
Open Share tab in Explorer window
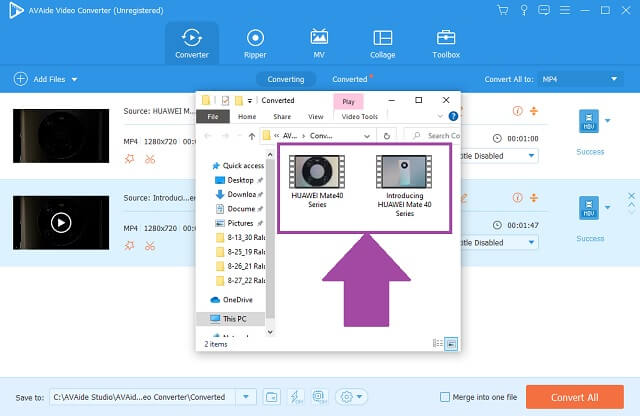pyautogui.click(x=282, y=117)
